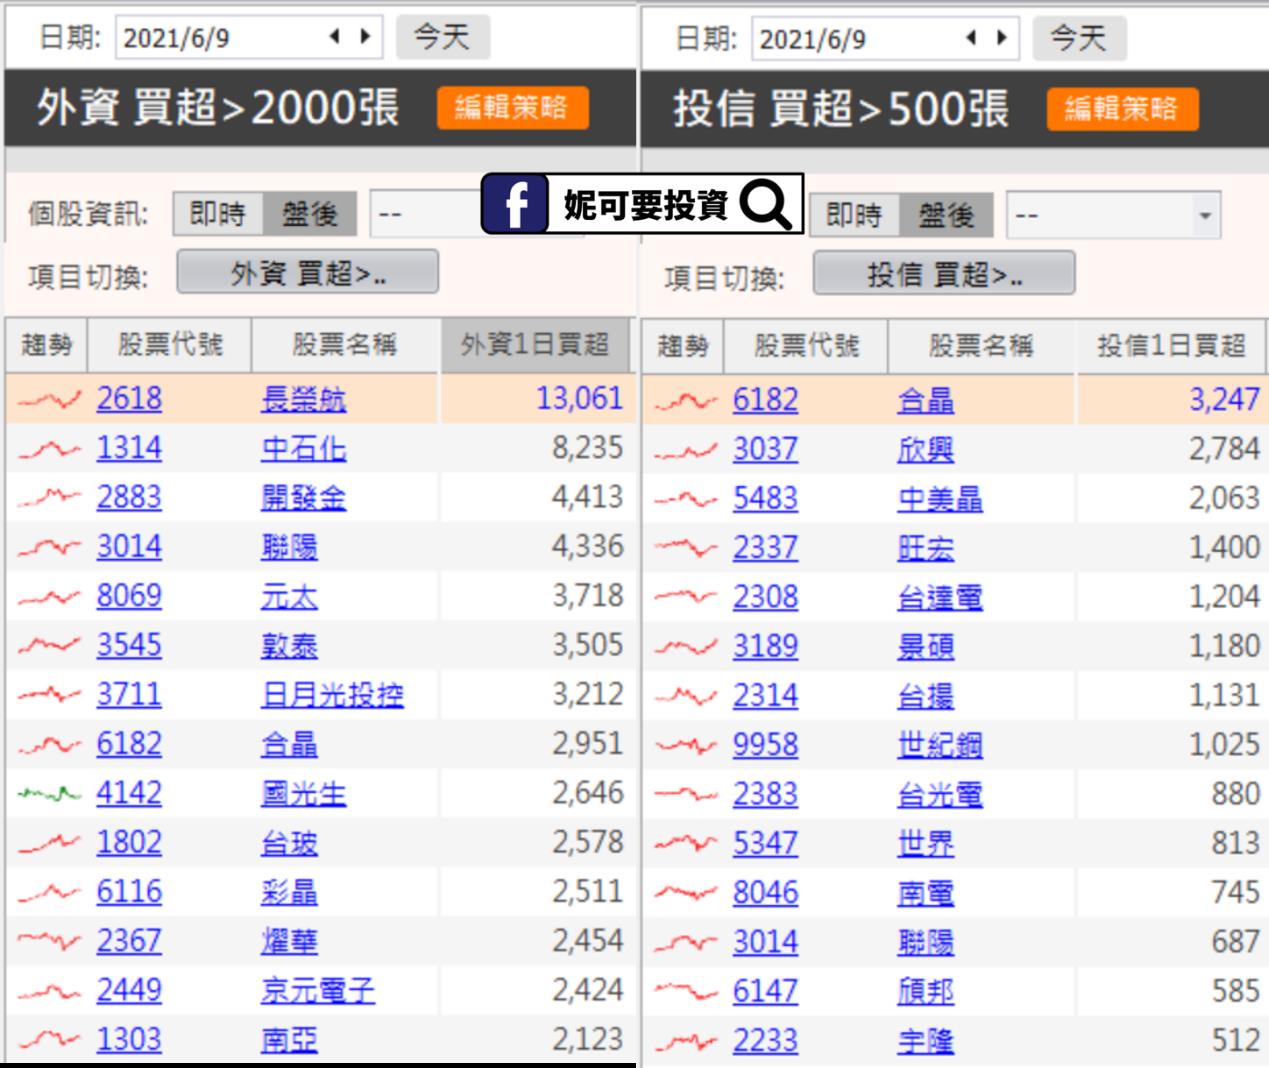Click the trend sparkline for stock 9958
Viewport: 1269px width, 1068px height.
pos(685,745)
